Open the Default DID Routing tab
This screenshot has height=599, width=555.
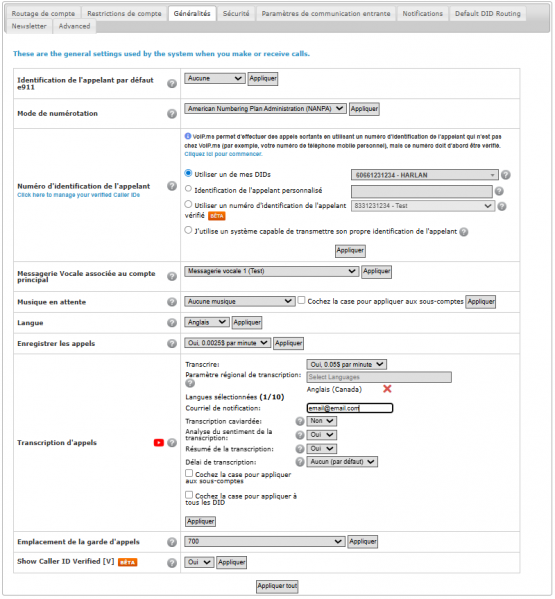[x=488, y=13]
